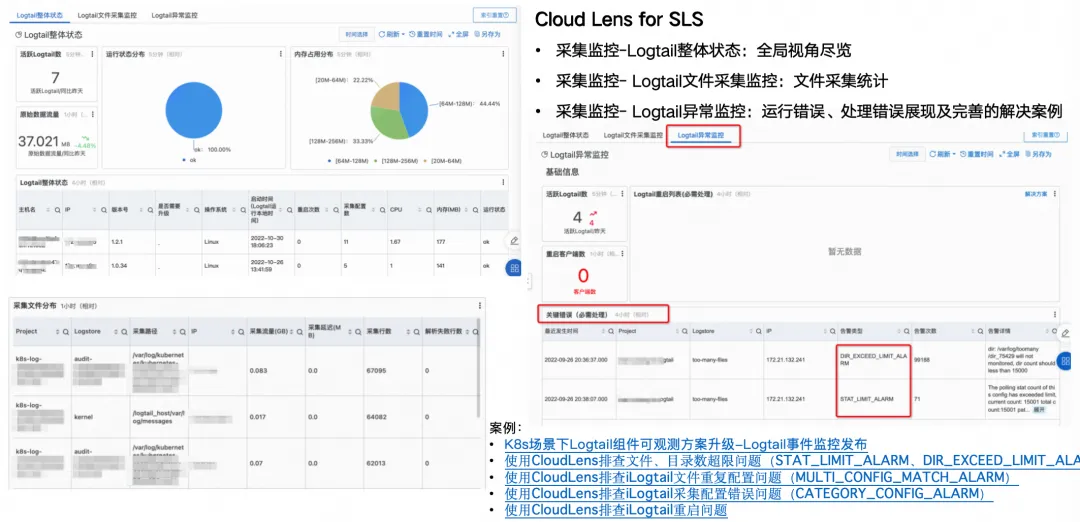Image resolution: width=1080 pixels, height=522 pixels.
Task: Open more-options menu of 运行状态分布 chart
Action: pyautogui.click(x=280, y=54)
